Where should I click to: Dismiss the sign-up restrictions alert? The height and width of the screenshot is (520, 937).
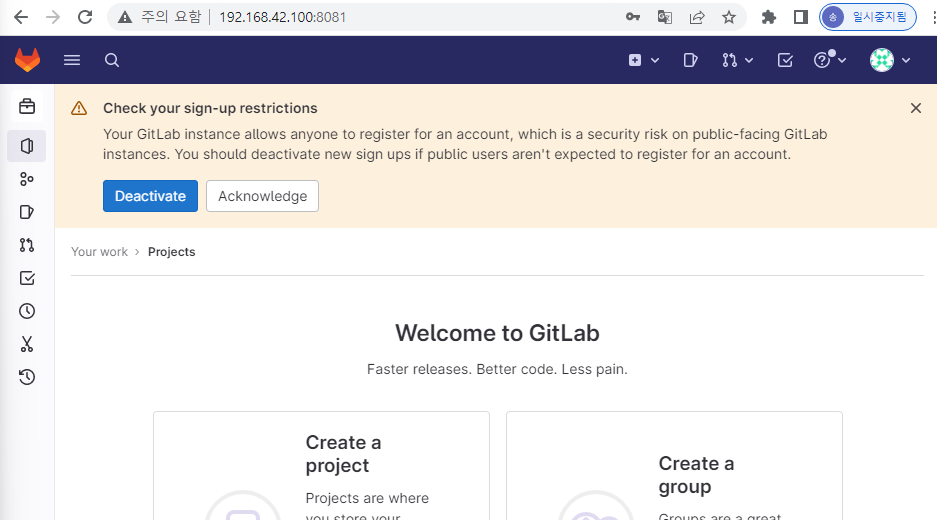[x=915, y=108]
